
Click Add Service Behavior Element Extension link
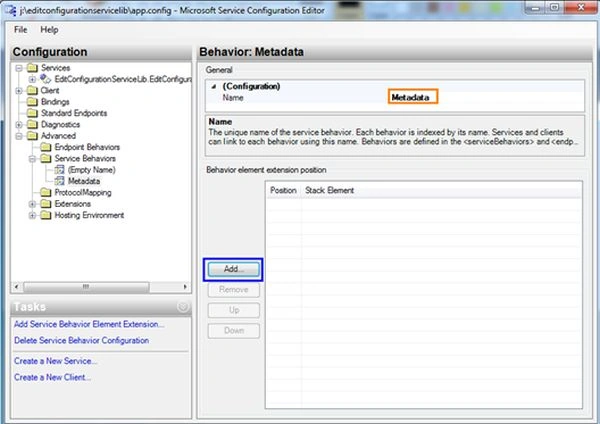coord(89,324)
